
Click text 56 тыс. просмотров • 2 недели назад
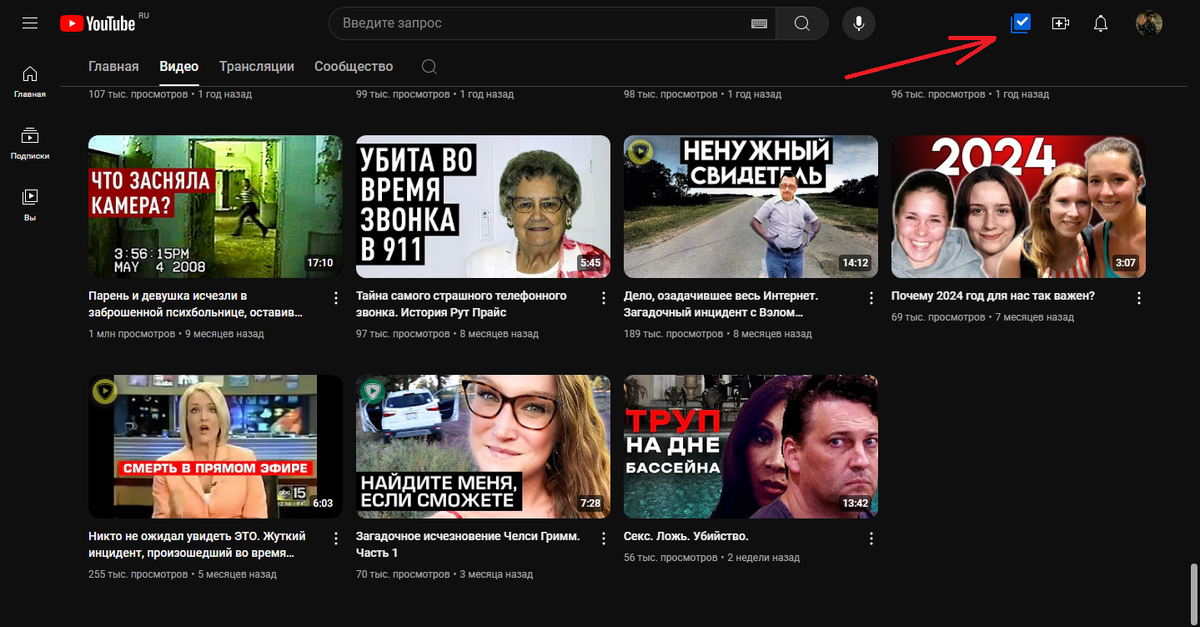[x=712, y=558]
